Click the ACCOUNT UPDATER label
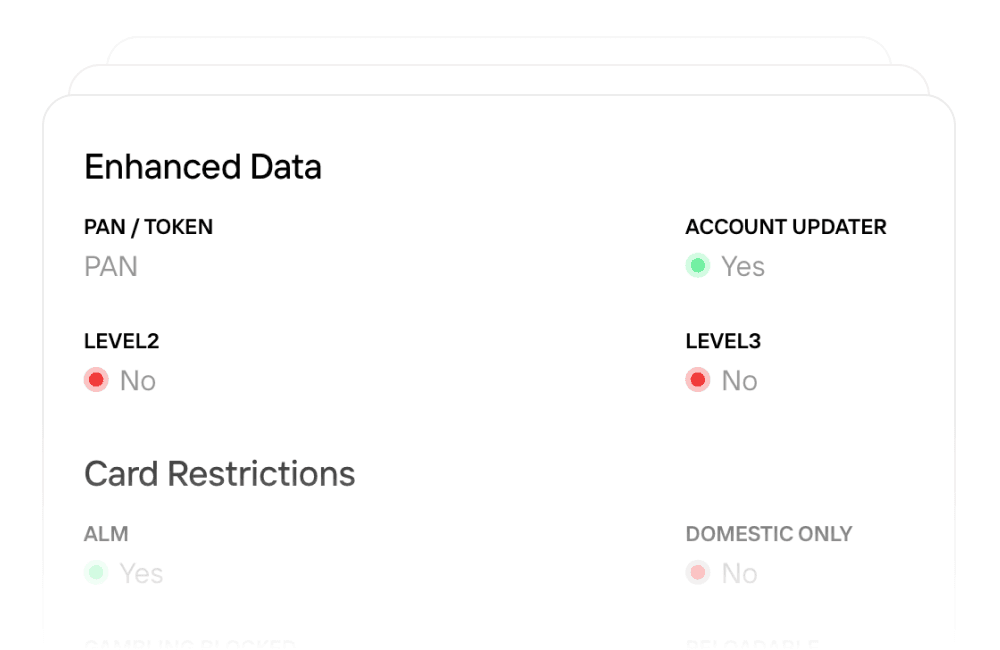1000x650 pixels. pyautogui.click(x=785, y=227)
